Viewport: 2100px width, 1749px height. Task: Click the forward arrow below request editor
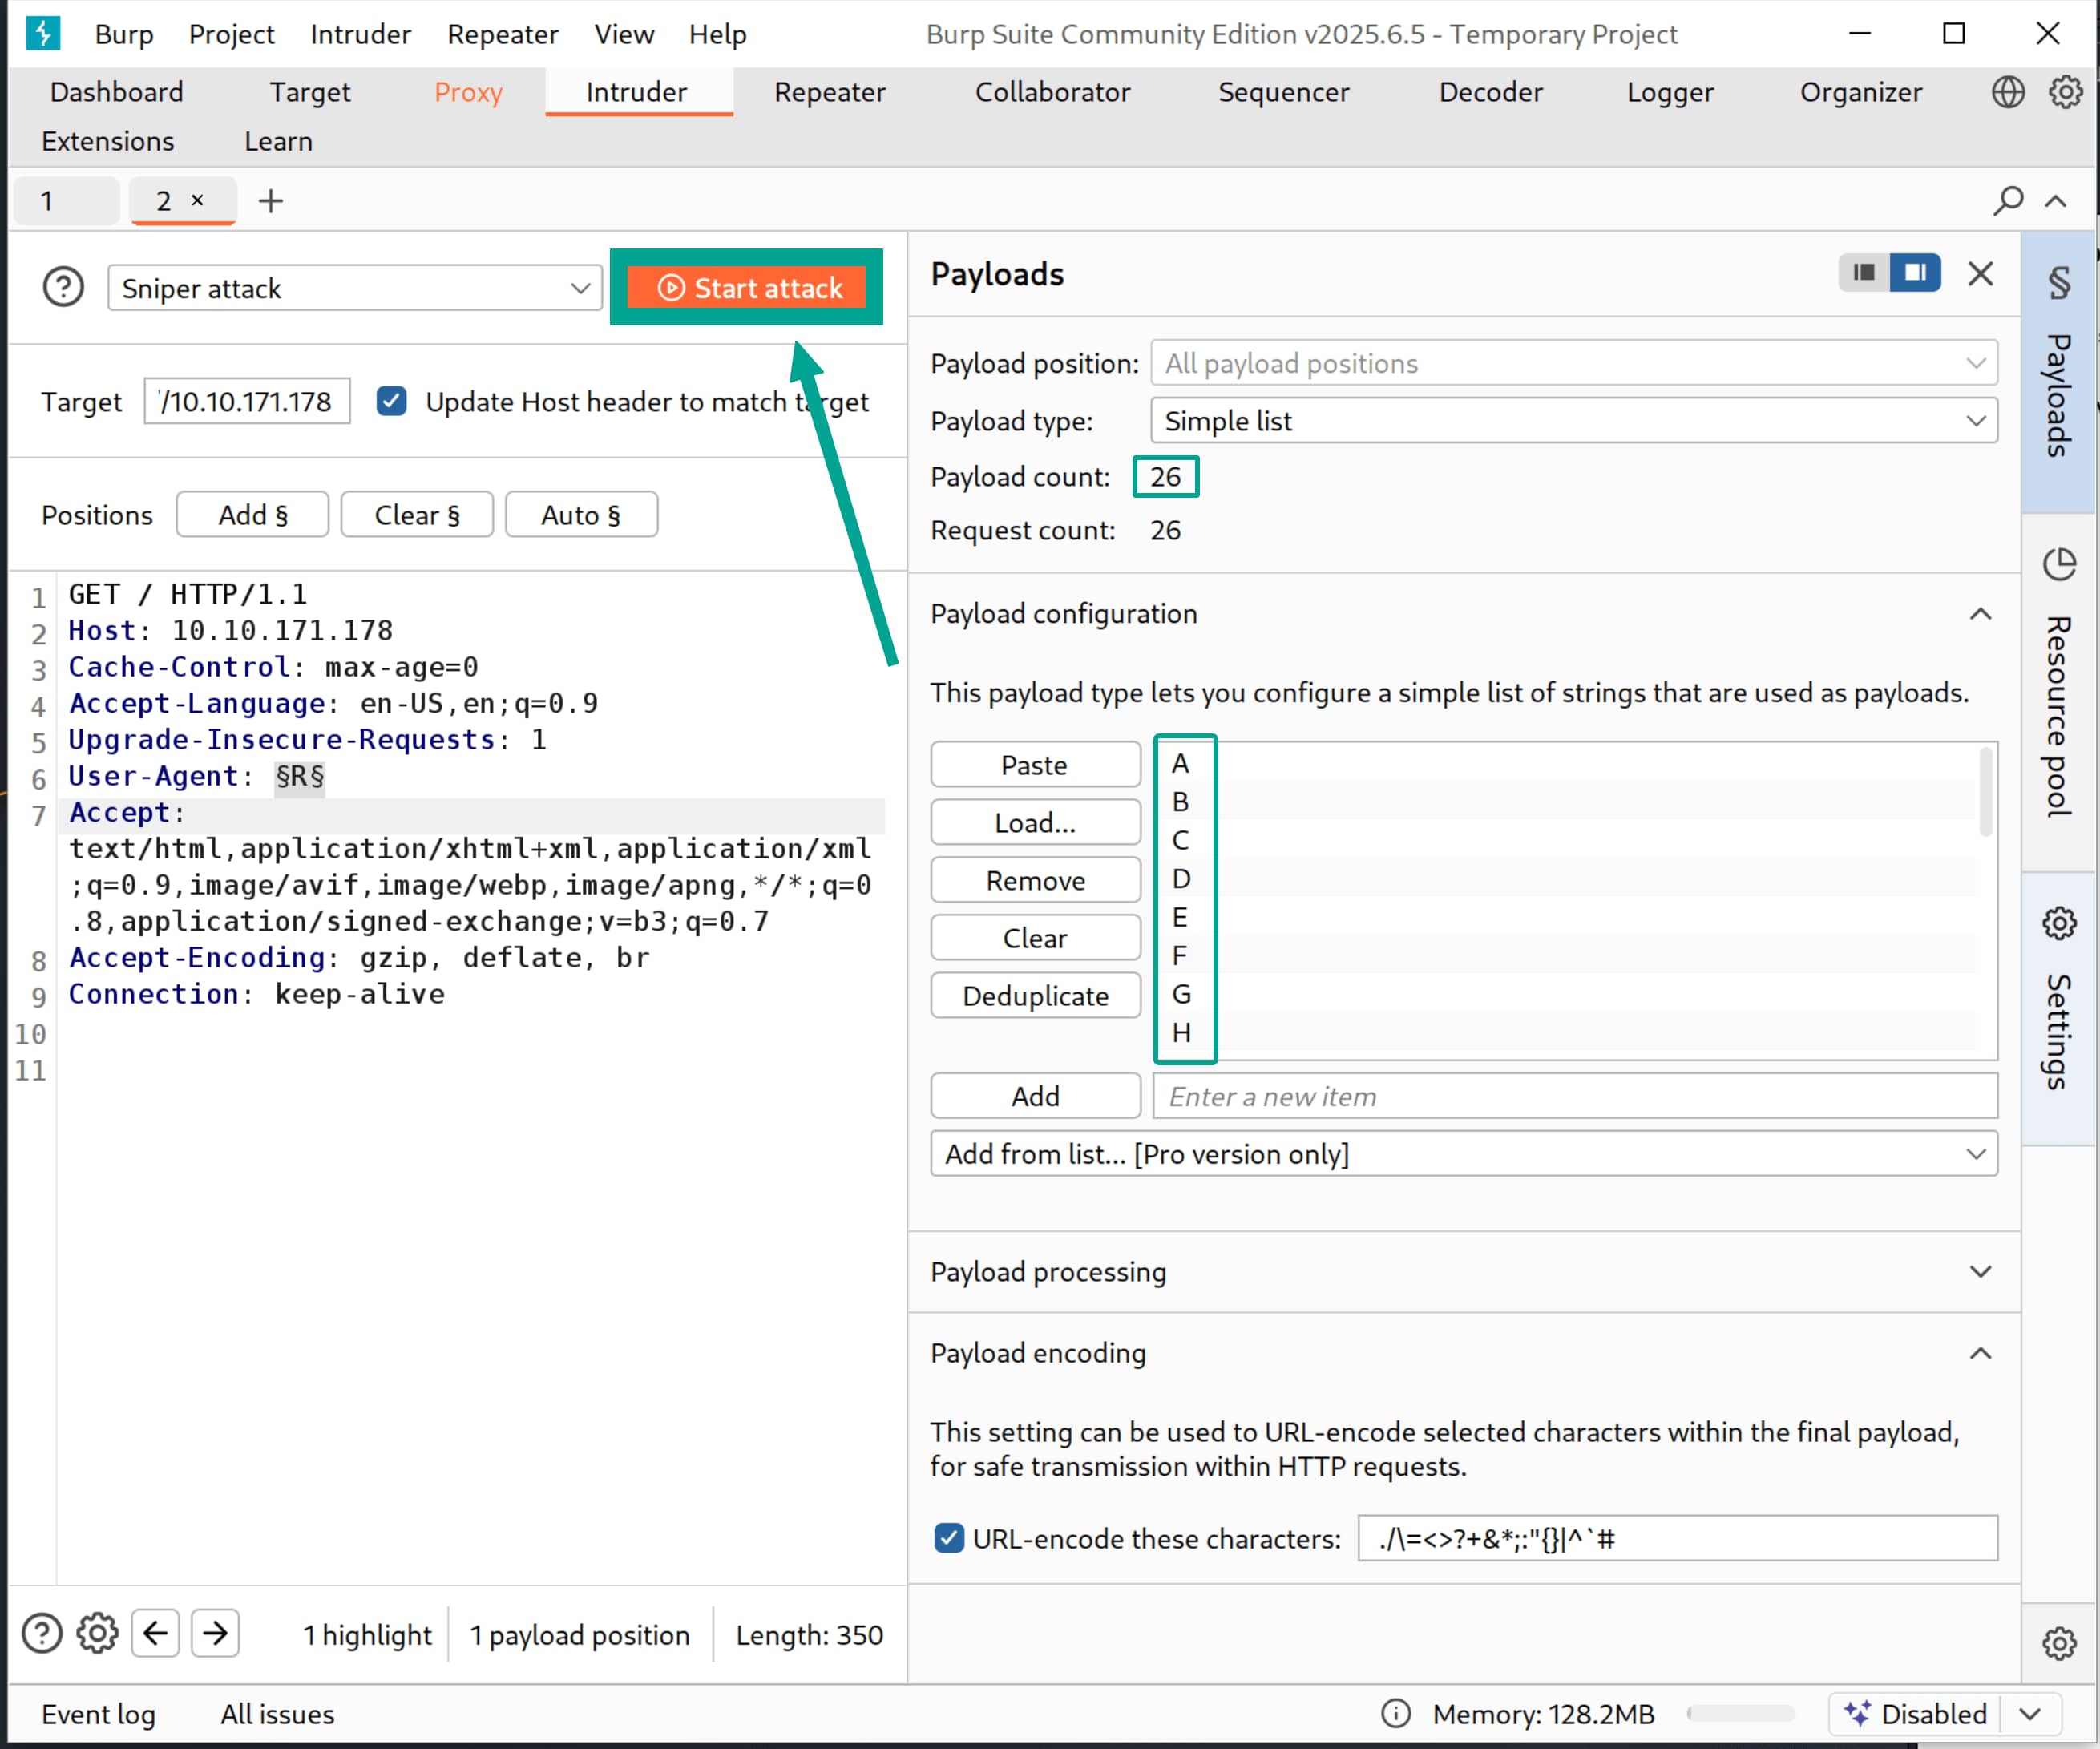(x=215, y=1634)
